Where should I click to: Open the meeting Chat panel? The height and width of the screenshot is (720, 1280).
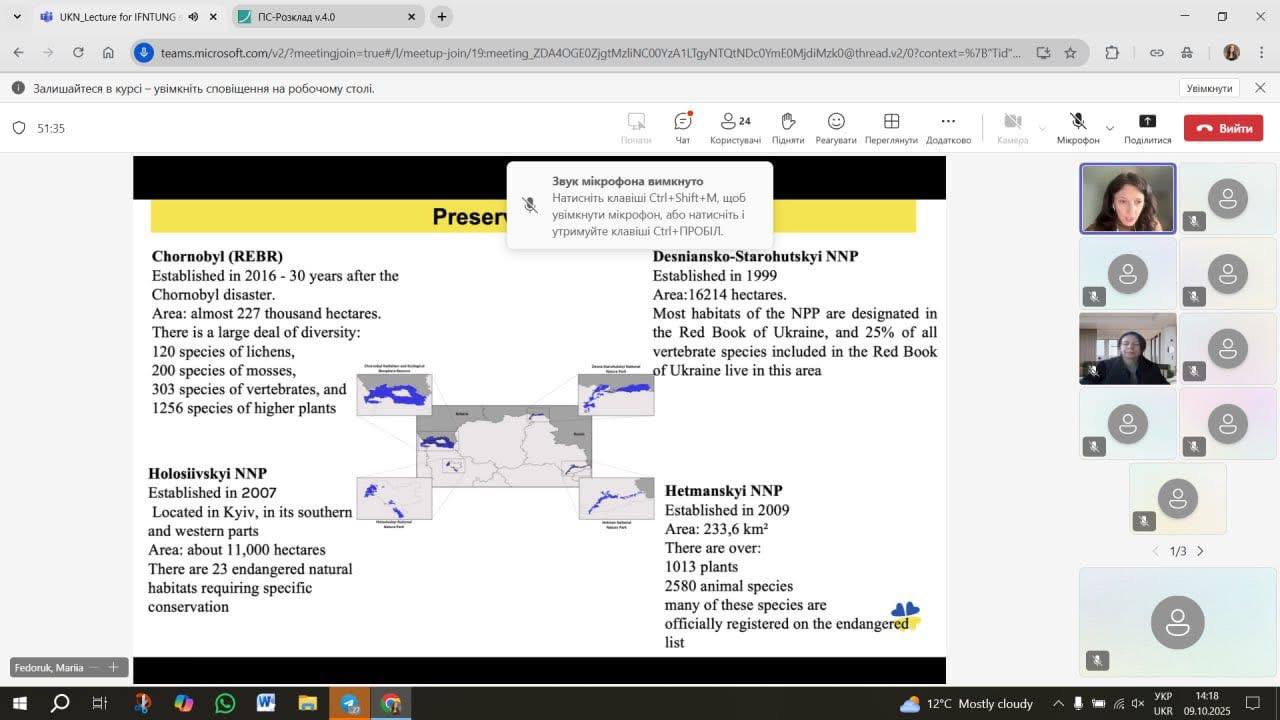pos(683,127)
